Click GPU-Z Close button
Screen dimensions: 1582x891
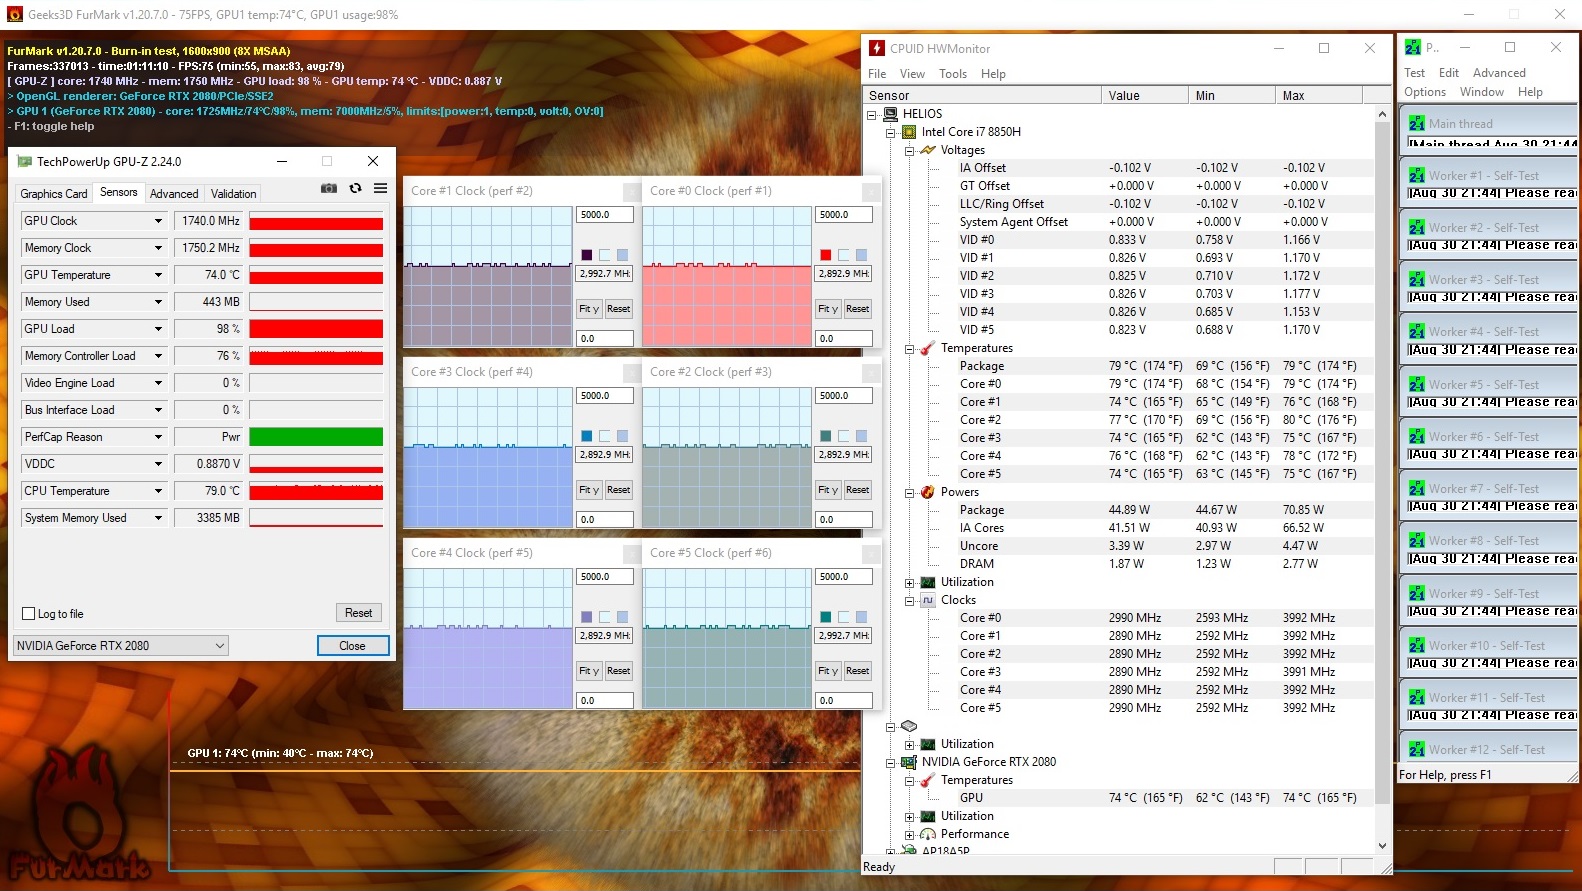pos(352,646)
